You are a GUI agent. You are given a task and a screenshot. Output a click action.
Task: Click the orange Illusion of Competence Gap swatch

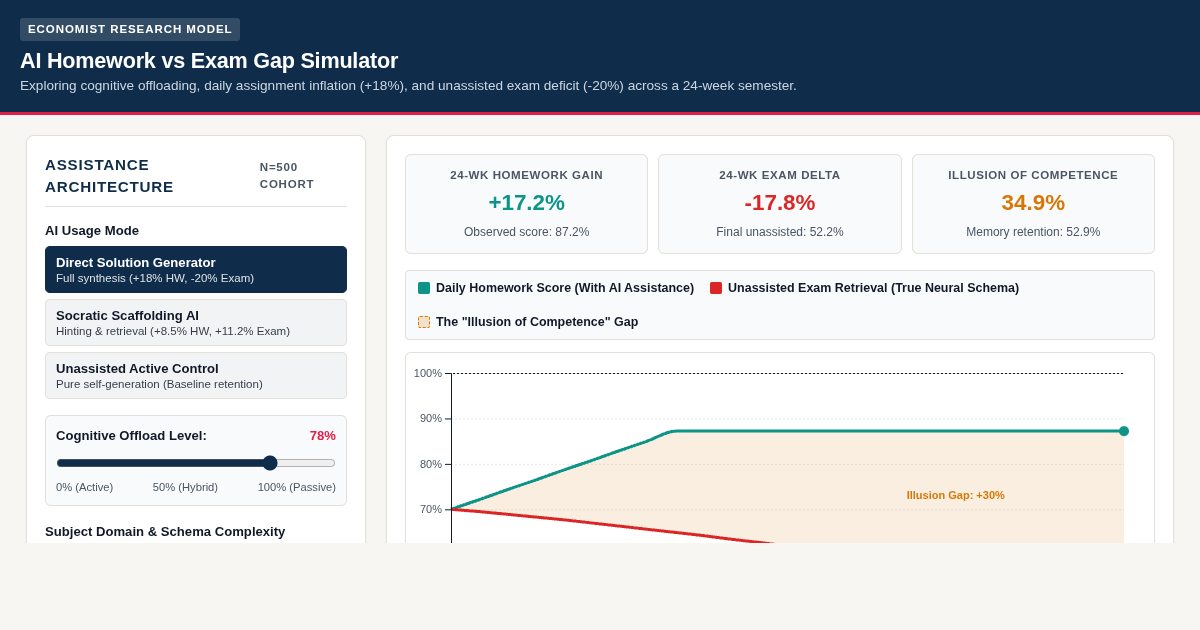(x=424, y=322)
